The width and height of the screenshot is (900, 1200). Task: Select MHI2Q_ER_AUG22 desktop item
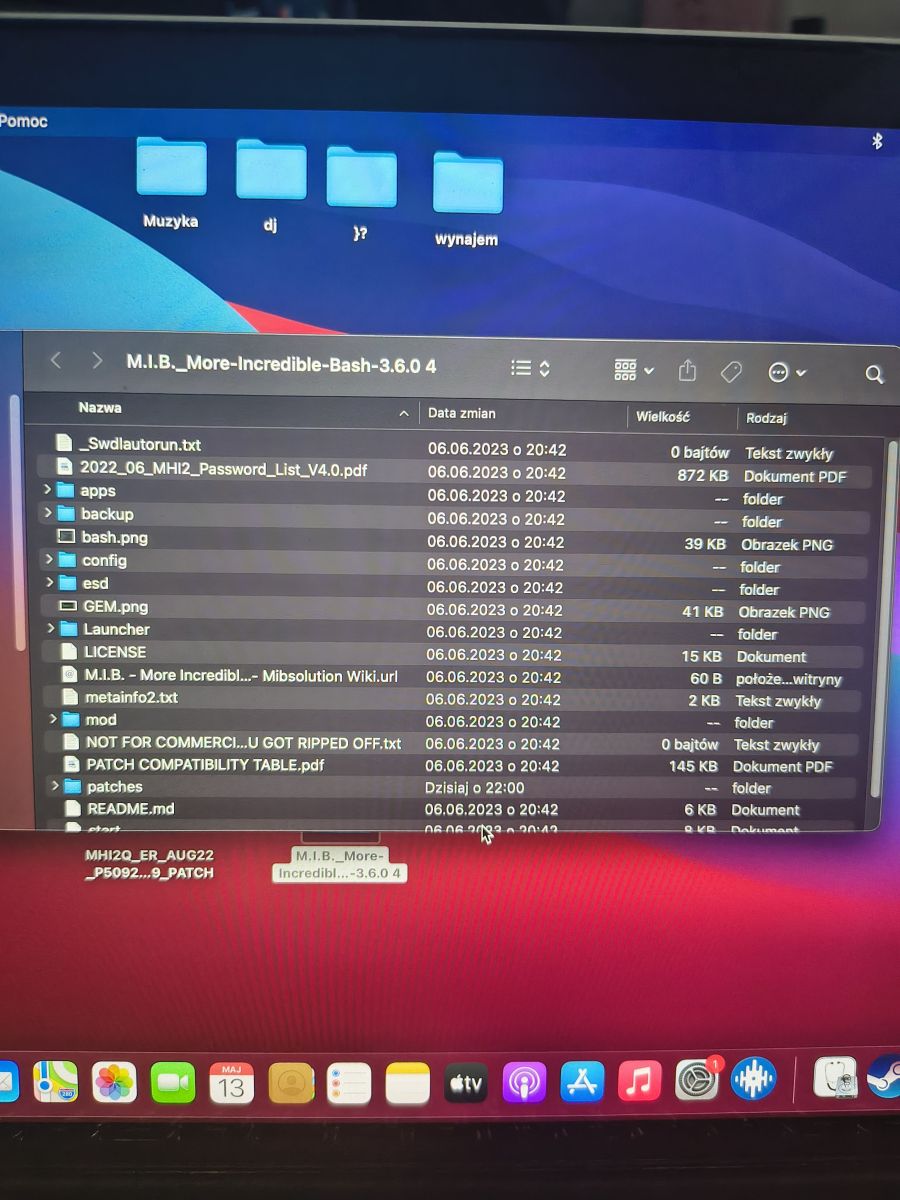[149, 864]
